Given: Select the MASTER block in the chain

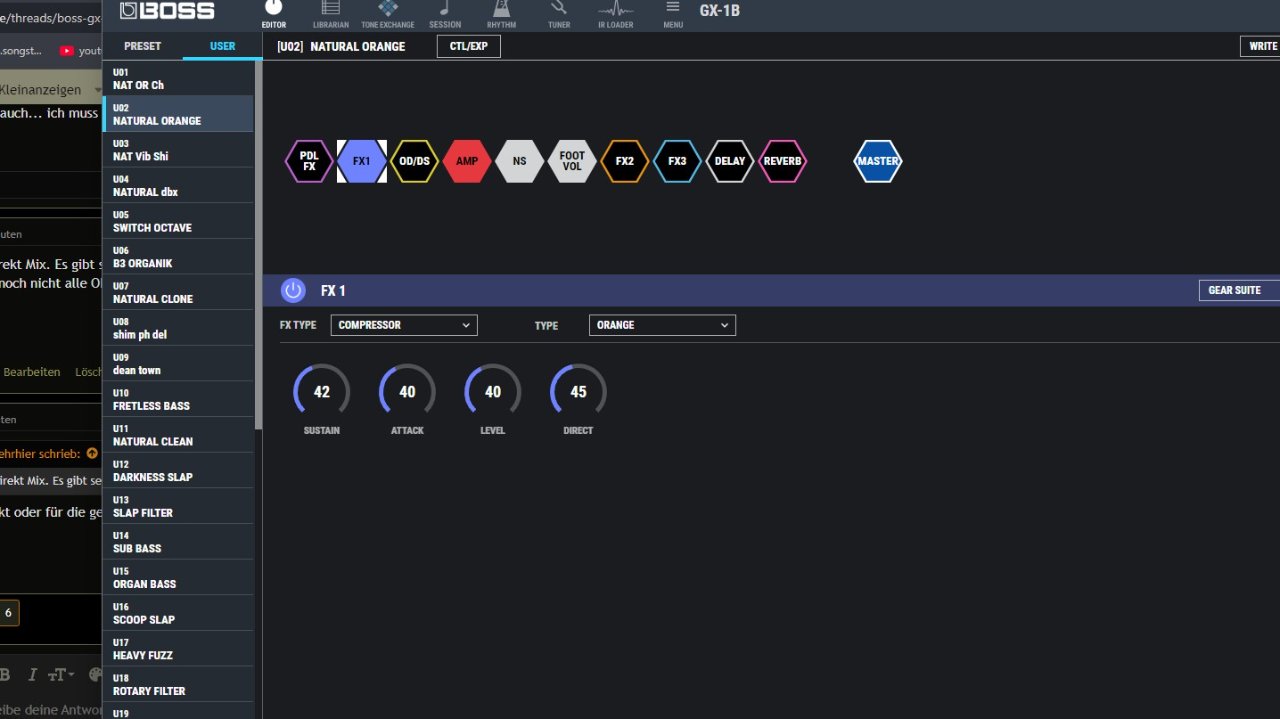Looking at the screenshot, I should 877,161.
